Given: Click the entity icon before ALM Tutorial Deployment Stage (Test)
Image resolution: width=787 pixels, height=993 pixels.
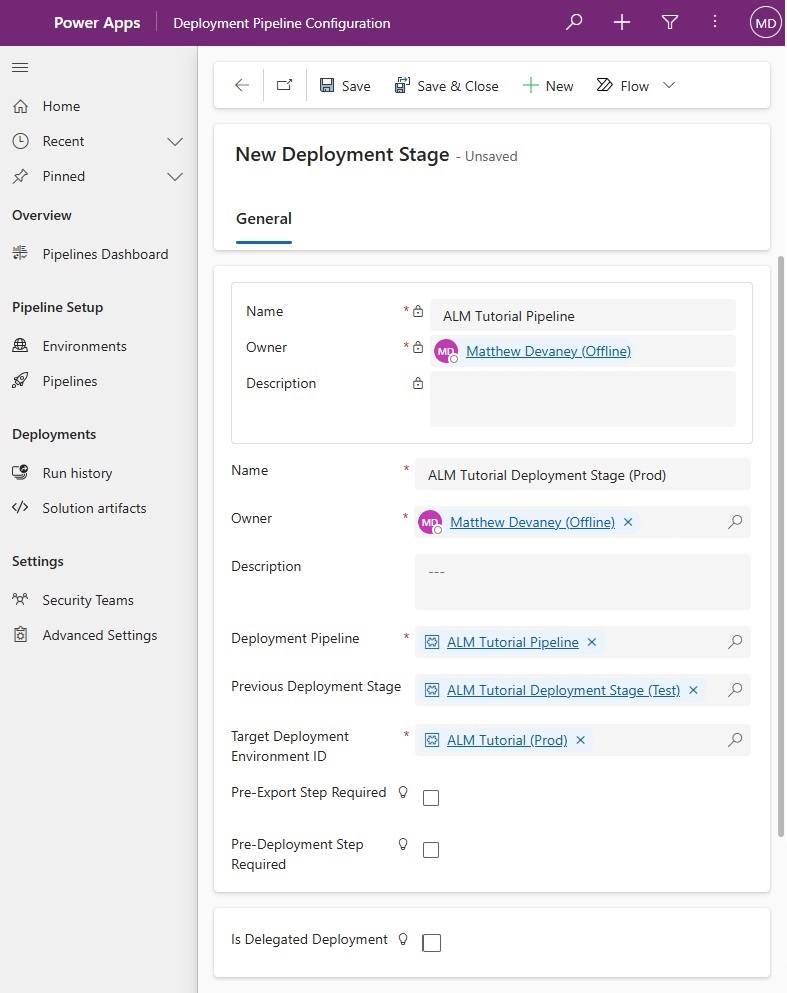Looking at the screenshot, I should pos(432,690).
